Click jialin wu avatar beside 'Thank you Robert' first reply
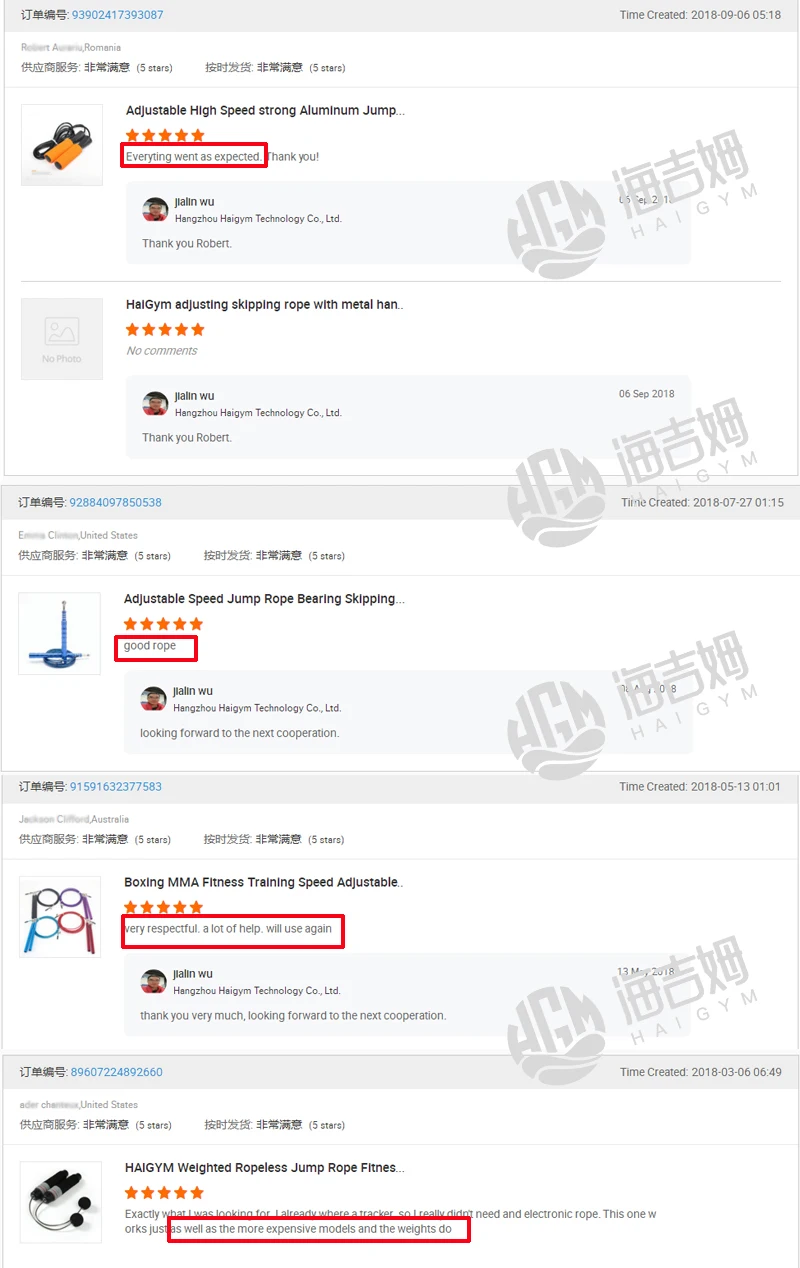Image resolution: width=800 pixels, height=1268 pixels. pos(155,209)
